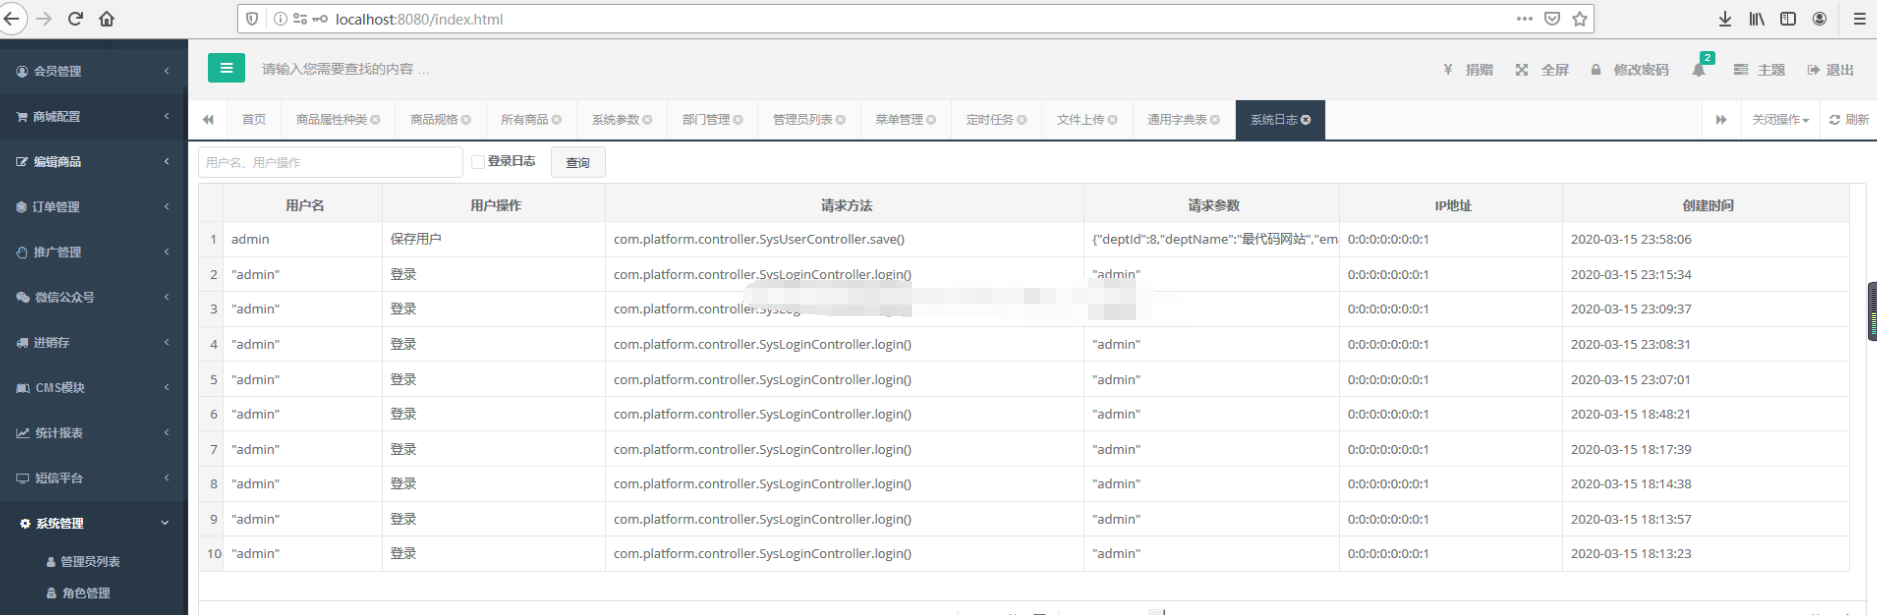1877x615 pixels.
Task: Switch to the 定时任务 tab
Action: coord(996,120)
